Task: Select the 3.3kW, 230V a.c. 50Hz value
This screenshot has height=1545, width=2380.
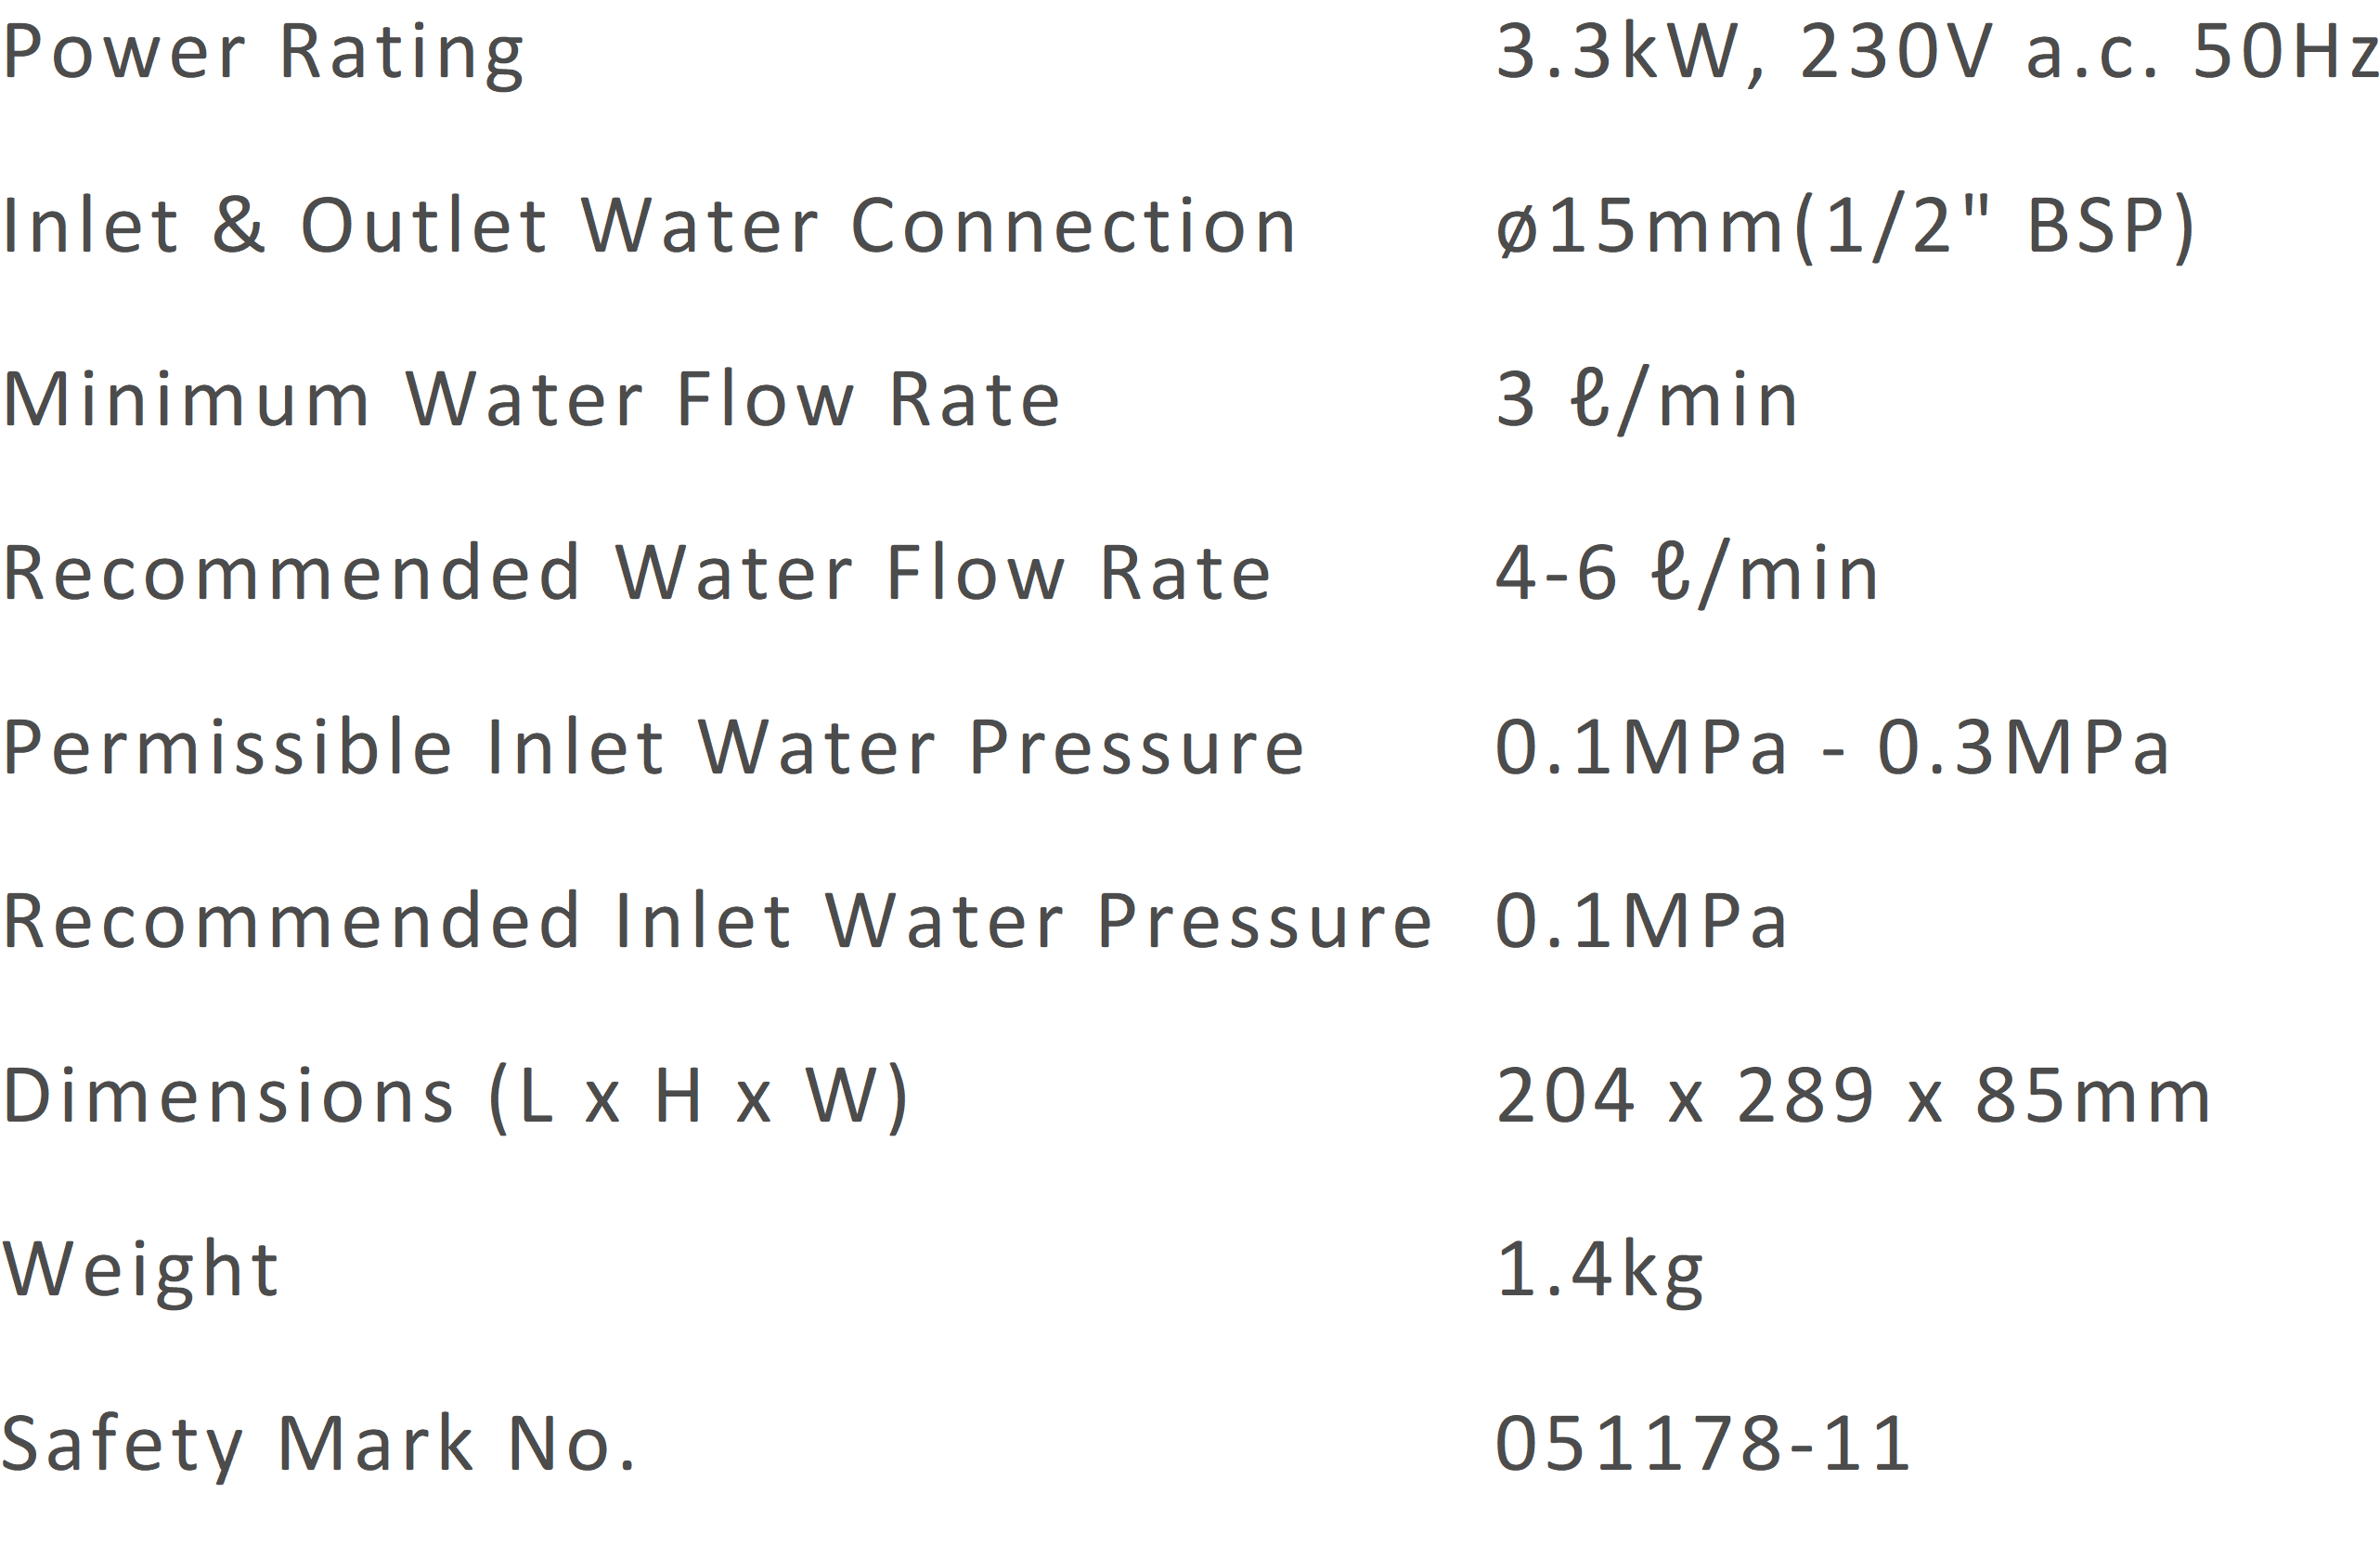Action: click(1937, 53)
